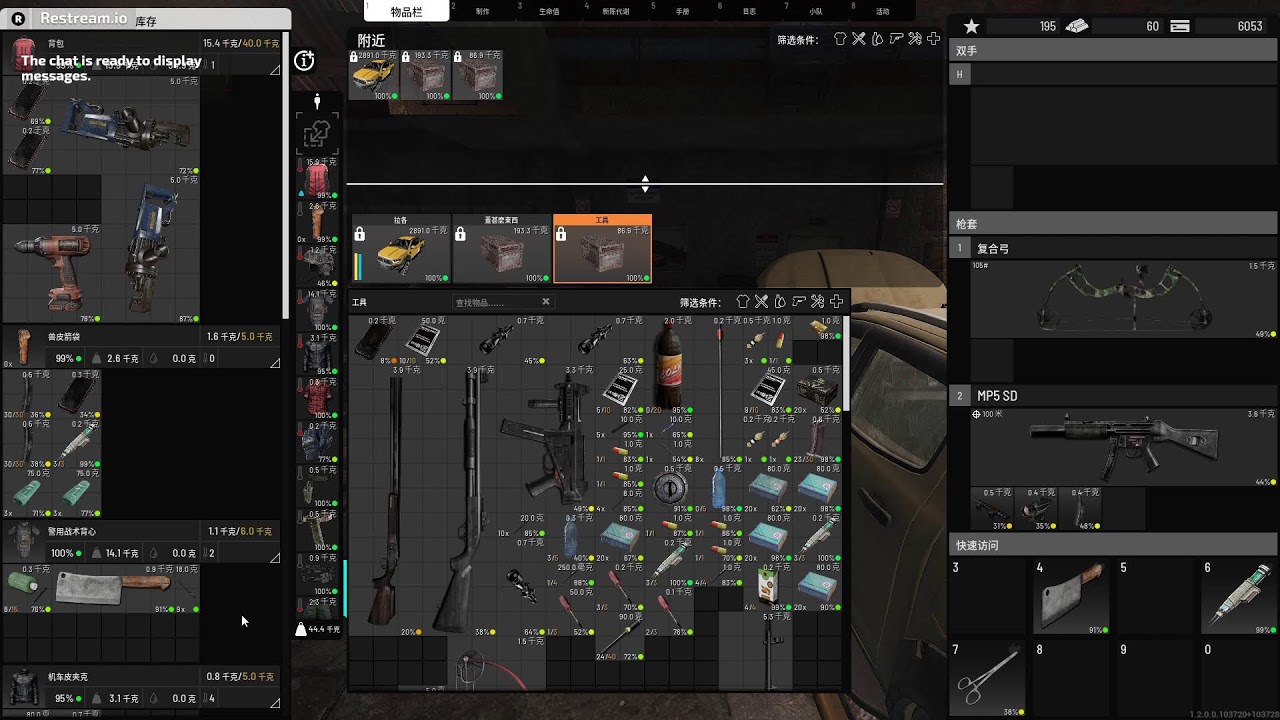Click the 工具 container scrollbar
The image size is (1280, 720).
point(847,363)
